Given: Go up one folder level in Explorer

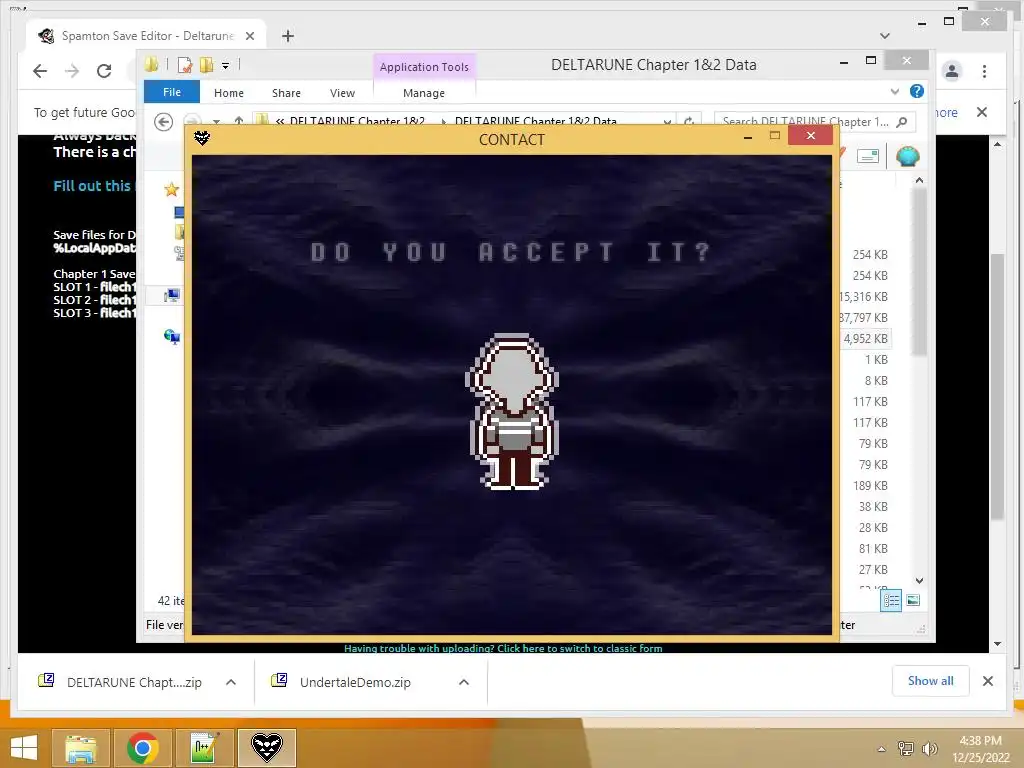Looking at the screenshot, I should click(239, 121).
